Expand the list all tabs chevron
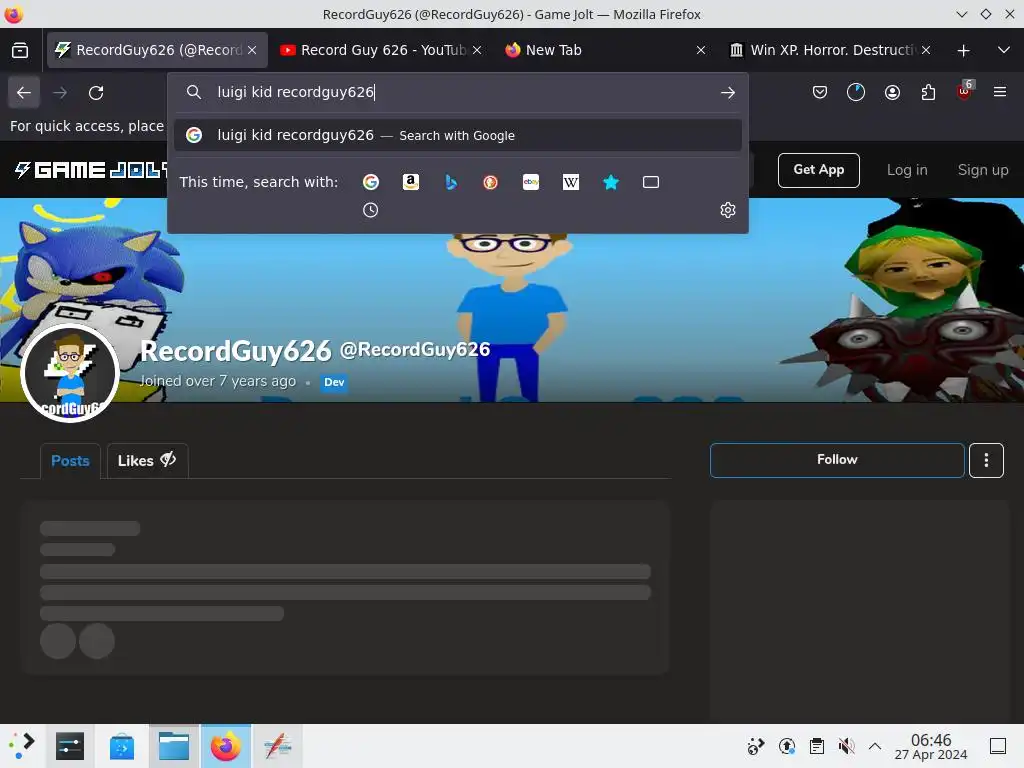 tap(1004, 50)
